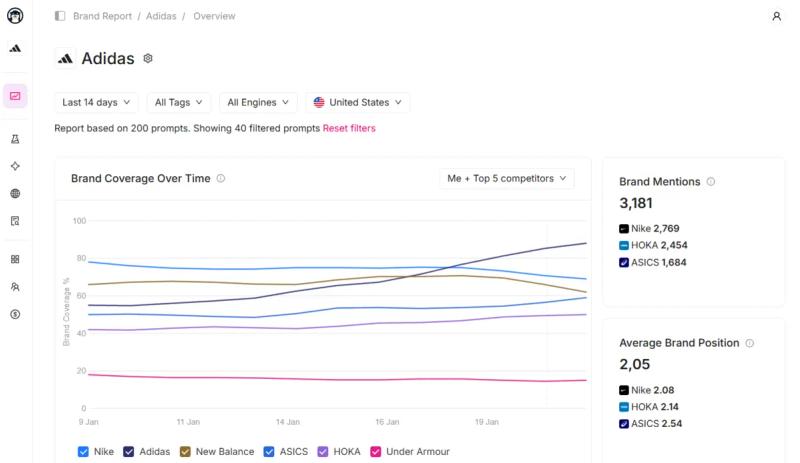Open the All Tags dropdown
The height and width of the screenshot is (463, 800).
pos(179,103)
